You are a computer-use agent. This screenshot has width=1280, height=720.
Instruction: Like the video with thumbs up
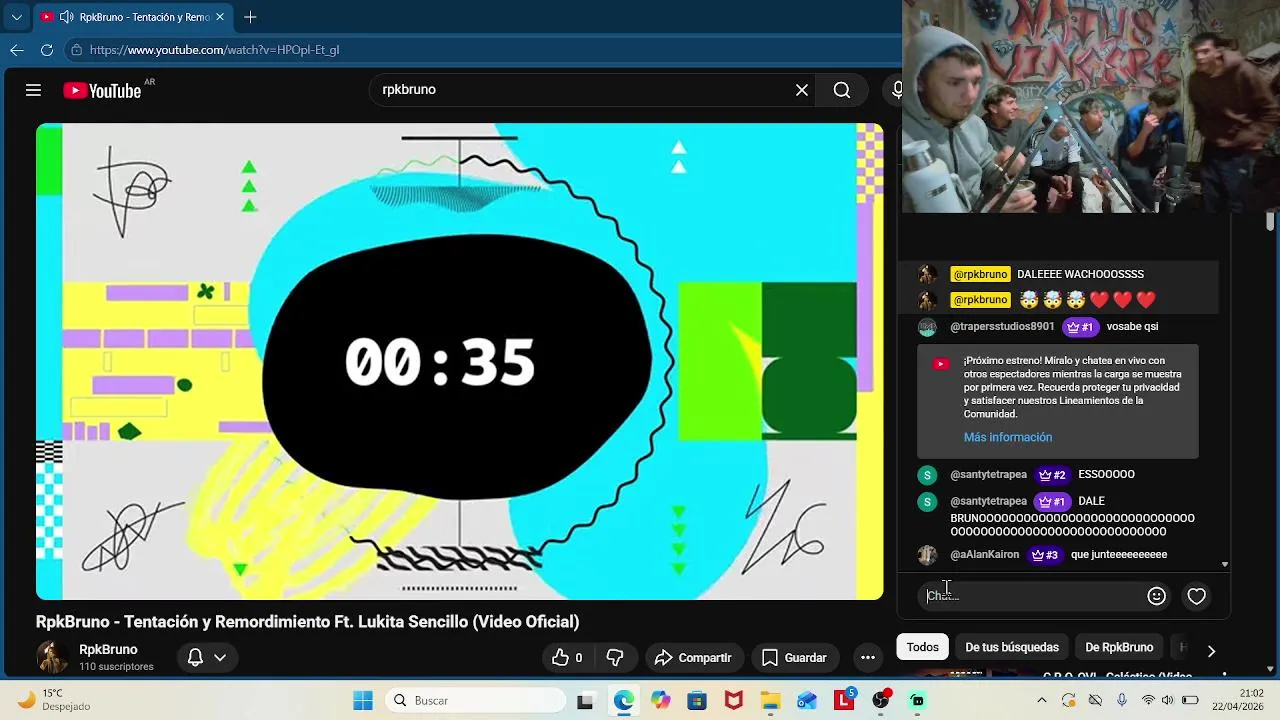568,657
